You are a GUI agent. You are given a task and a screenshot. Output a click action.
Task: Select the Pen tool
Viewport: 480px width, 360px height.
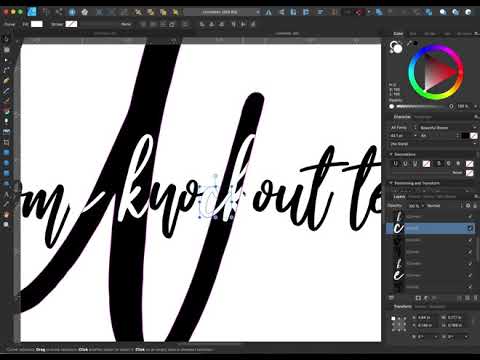[6, 81]
